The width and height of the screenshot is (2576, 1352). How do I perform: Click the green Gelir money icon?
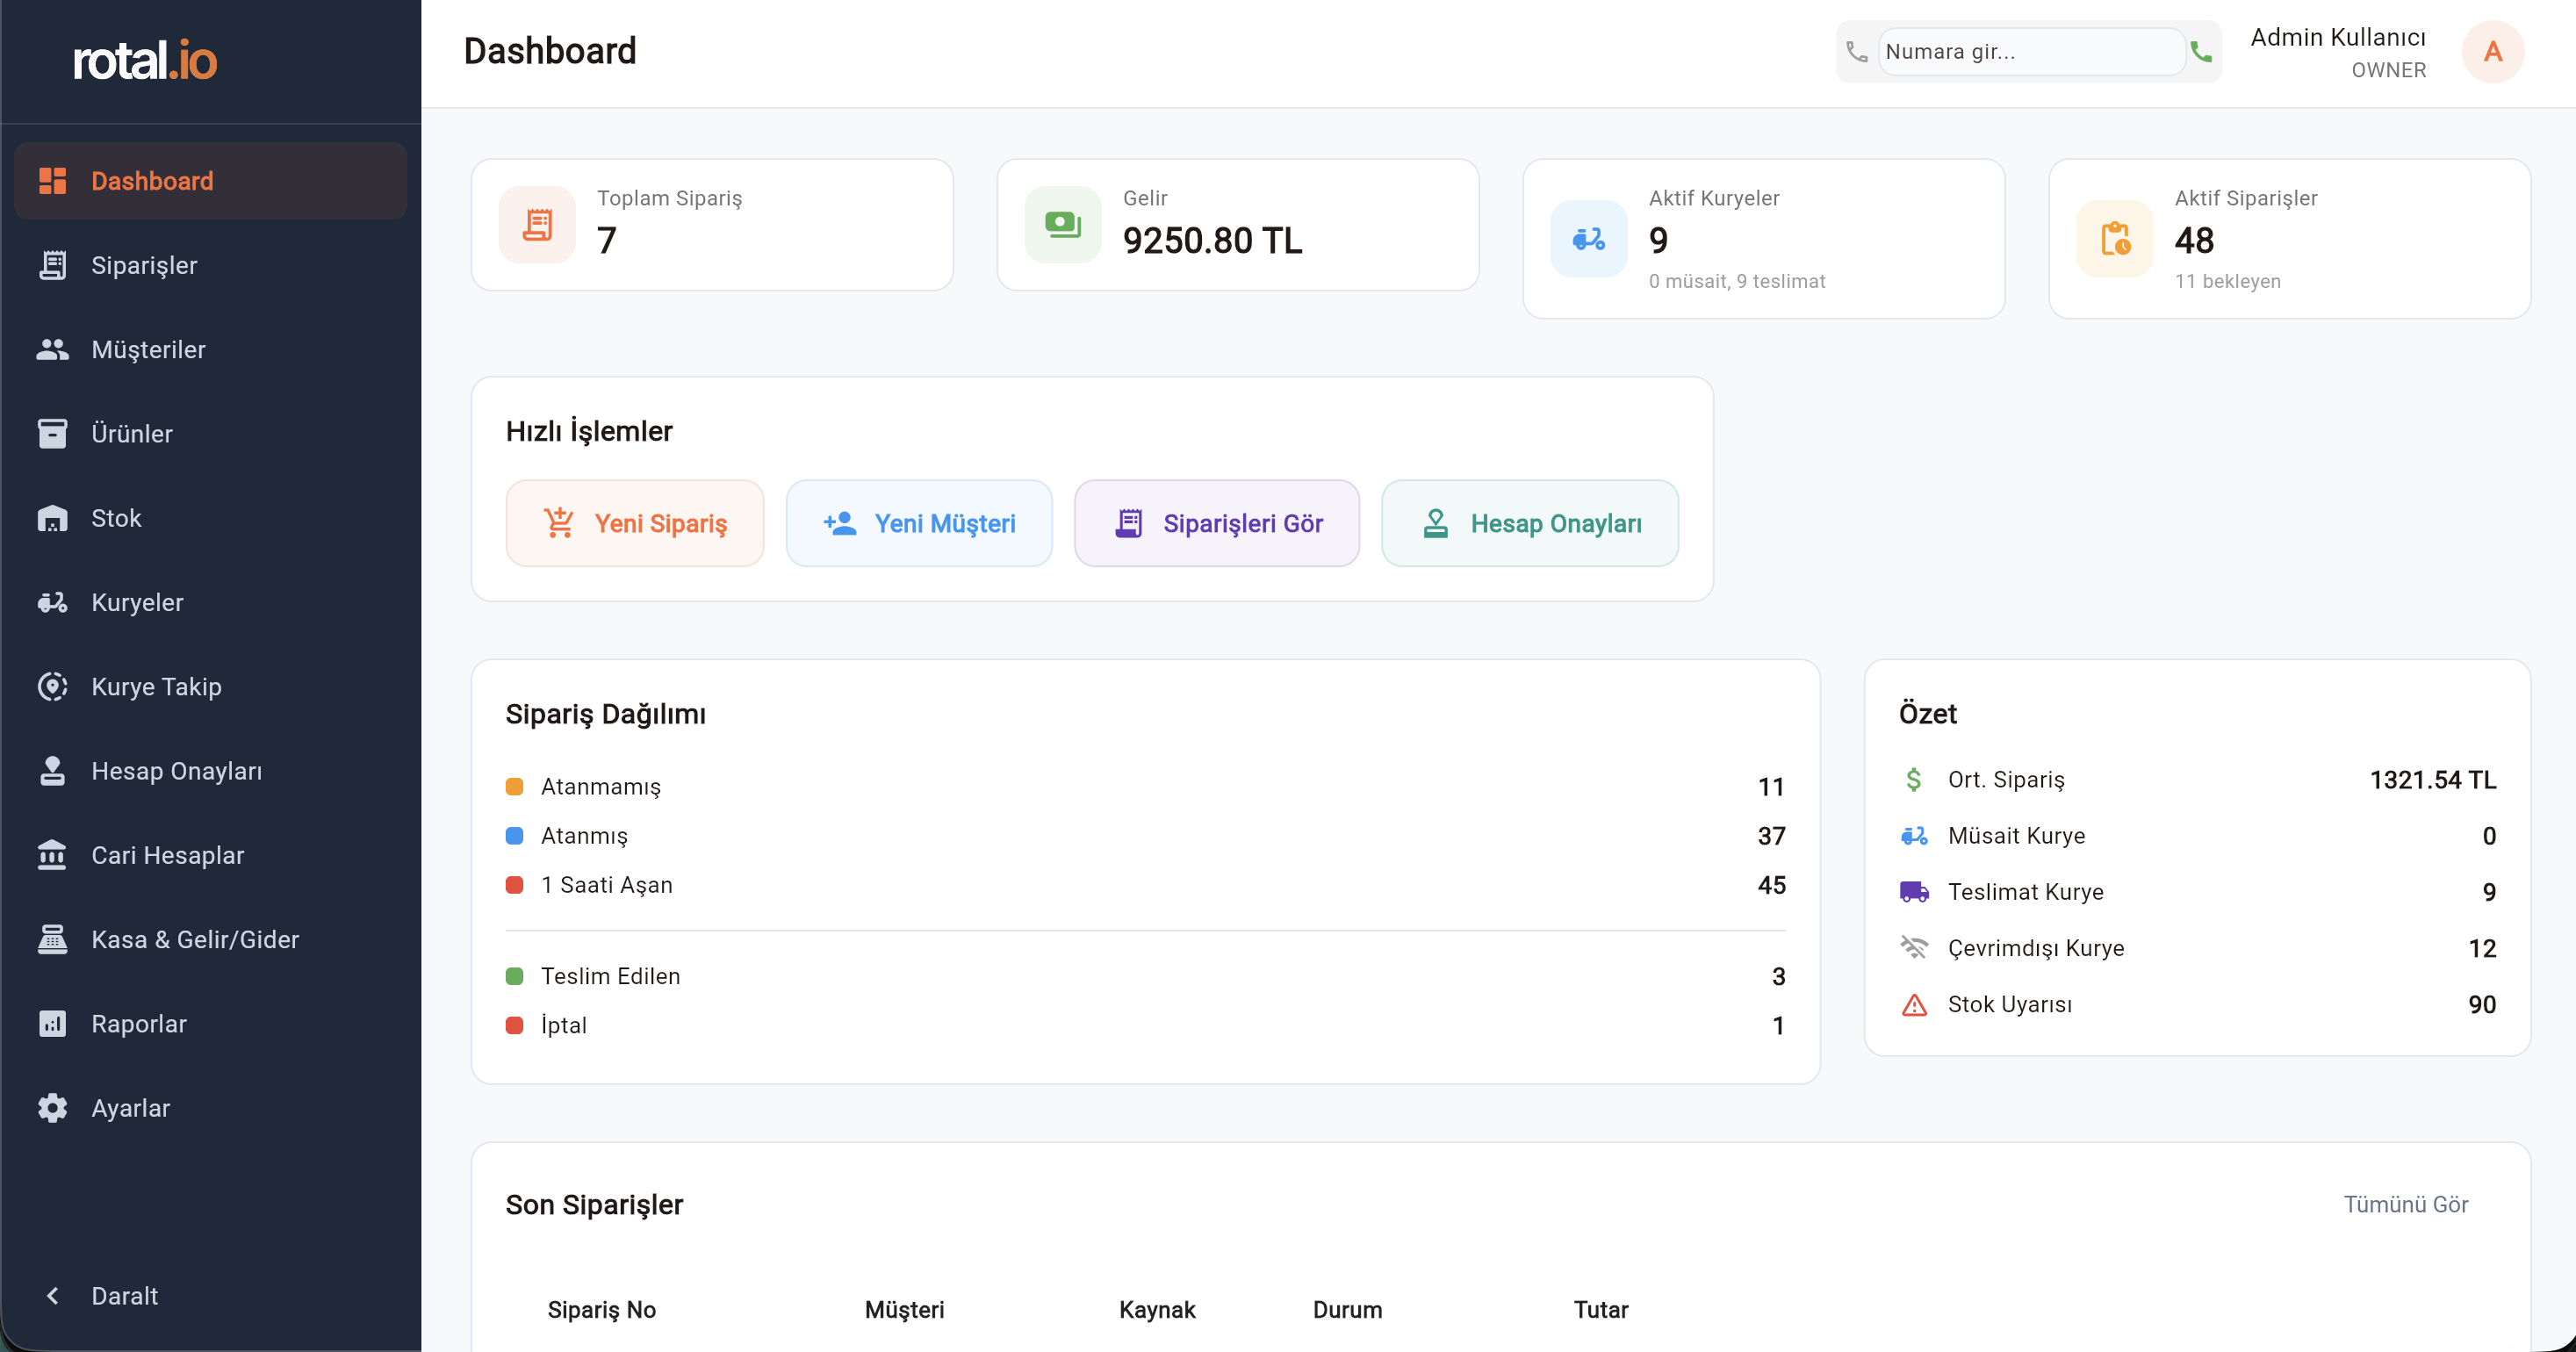1062,225
